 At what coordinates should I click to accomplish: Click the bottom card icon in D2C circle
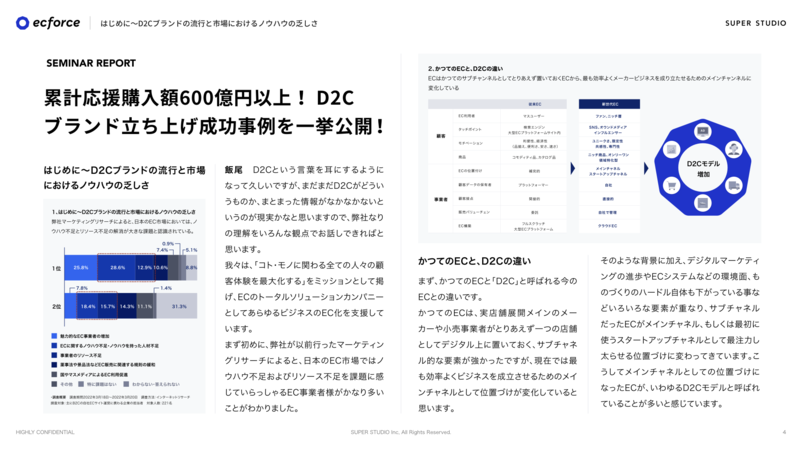pyautogui.click(x=703, y=203)
